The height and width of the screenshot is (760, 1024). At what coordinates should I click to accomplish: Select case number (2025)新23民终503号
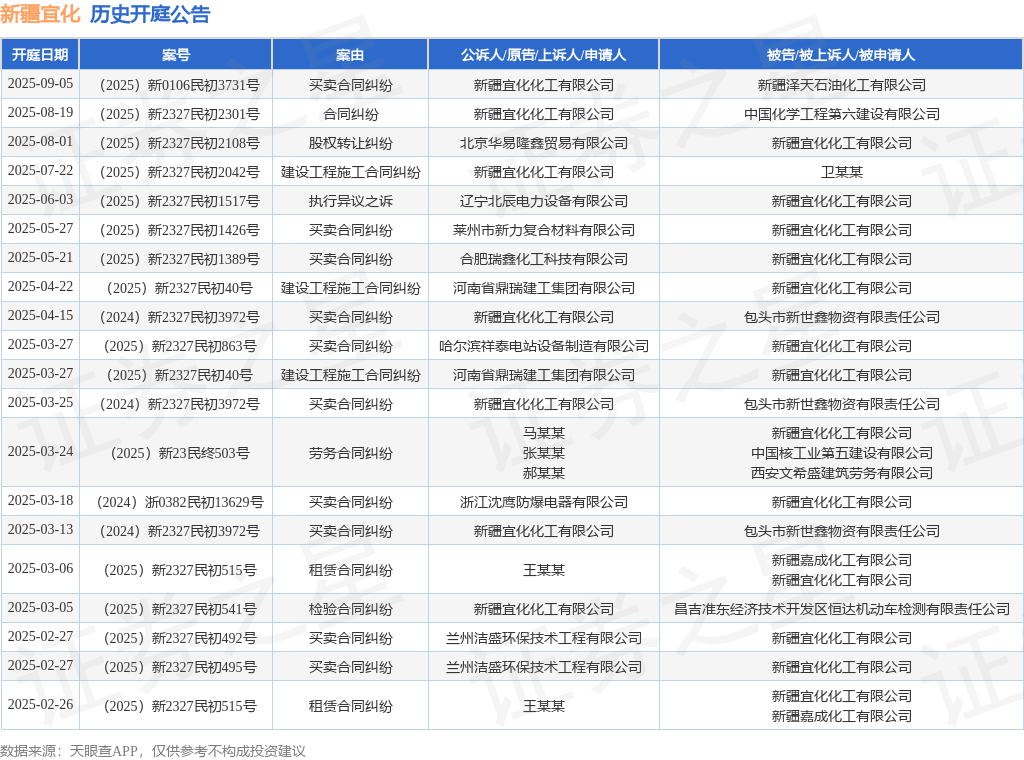click(180, 453)
